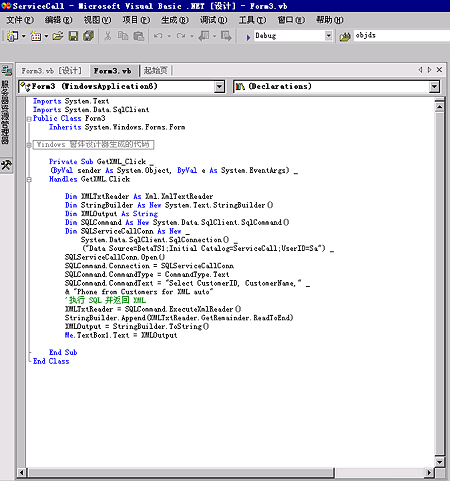Click the Cut scissors icon
450x481 pixels.
[x=108, y=36]
